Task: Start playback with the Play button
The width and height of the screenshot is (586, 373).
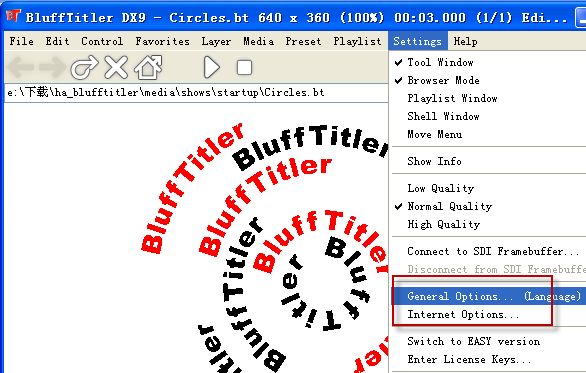Action: coord(212,68)
